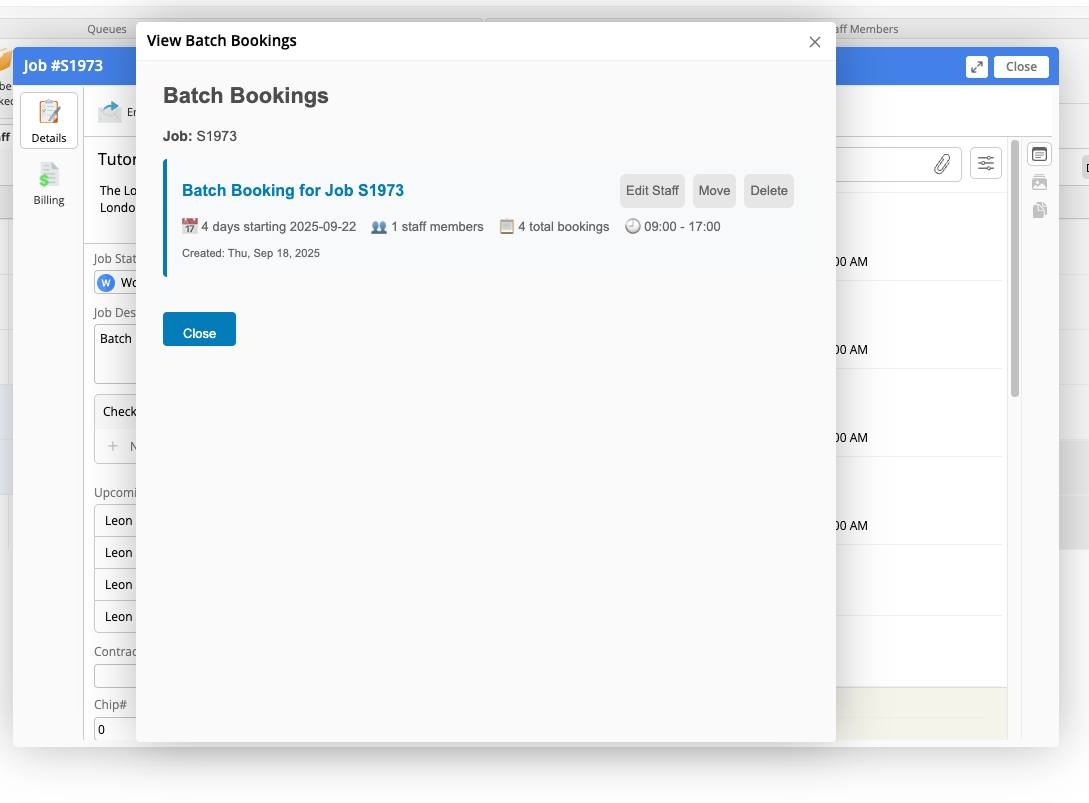Close the View Batch Bookings dialog with the X
Screen dimensions: 1089x803
814,42
